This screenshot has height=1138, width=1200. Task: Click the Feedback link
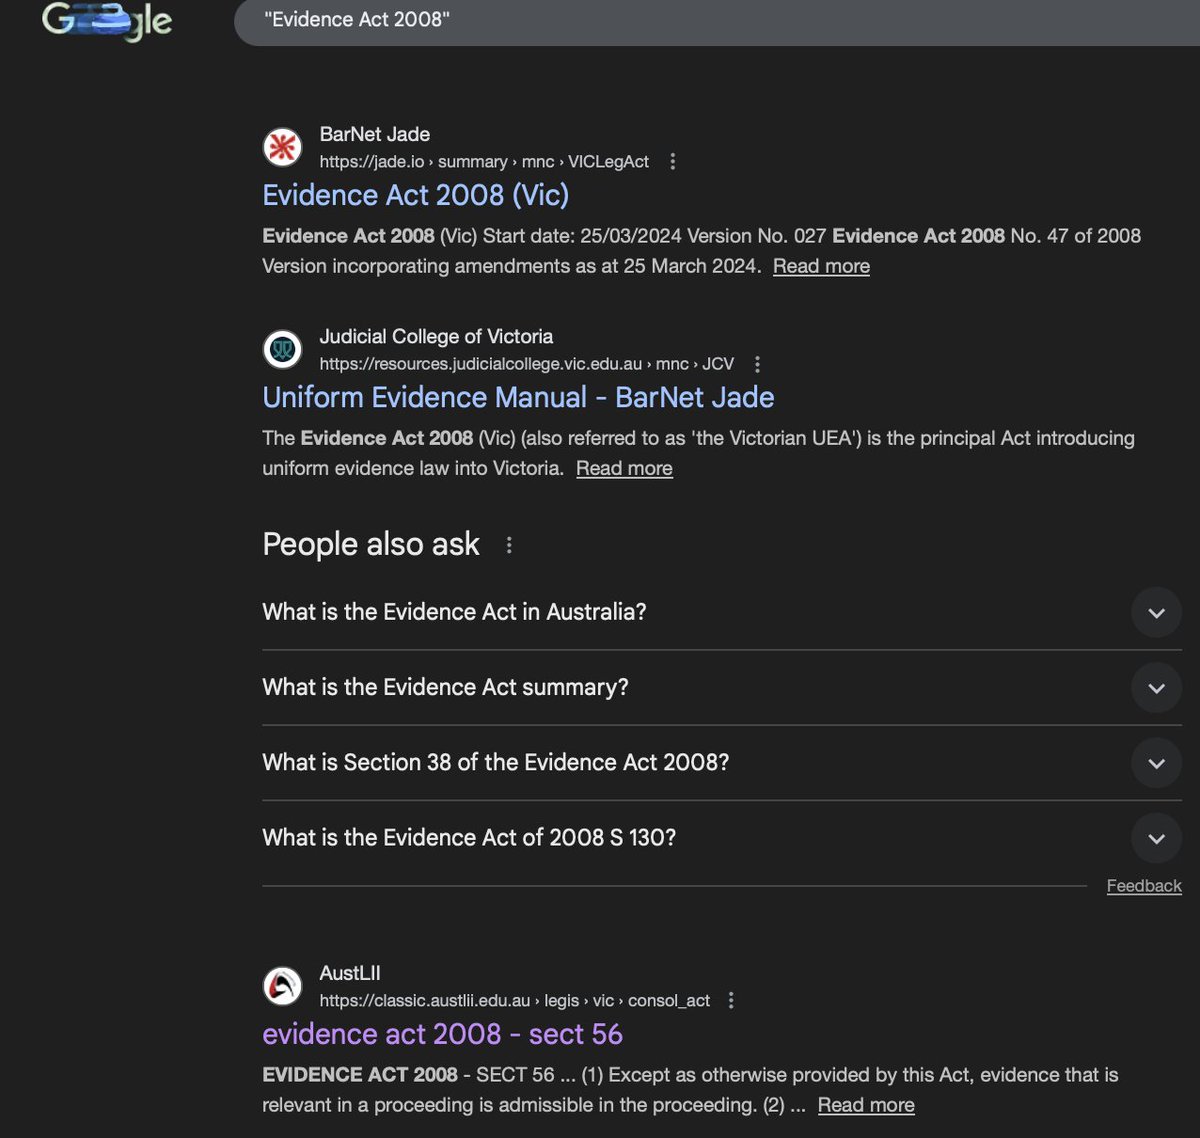(x=1144, y=886)
